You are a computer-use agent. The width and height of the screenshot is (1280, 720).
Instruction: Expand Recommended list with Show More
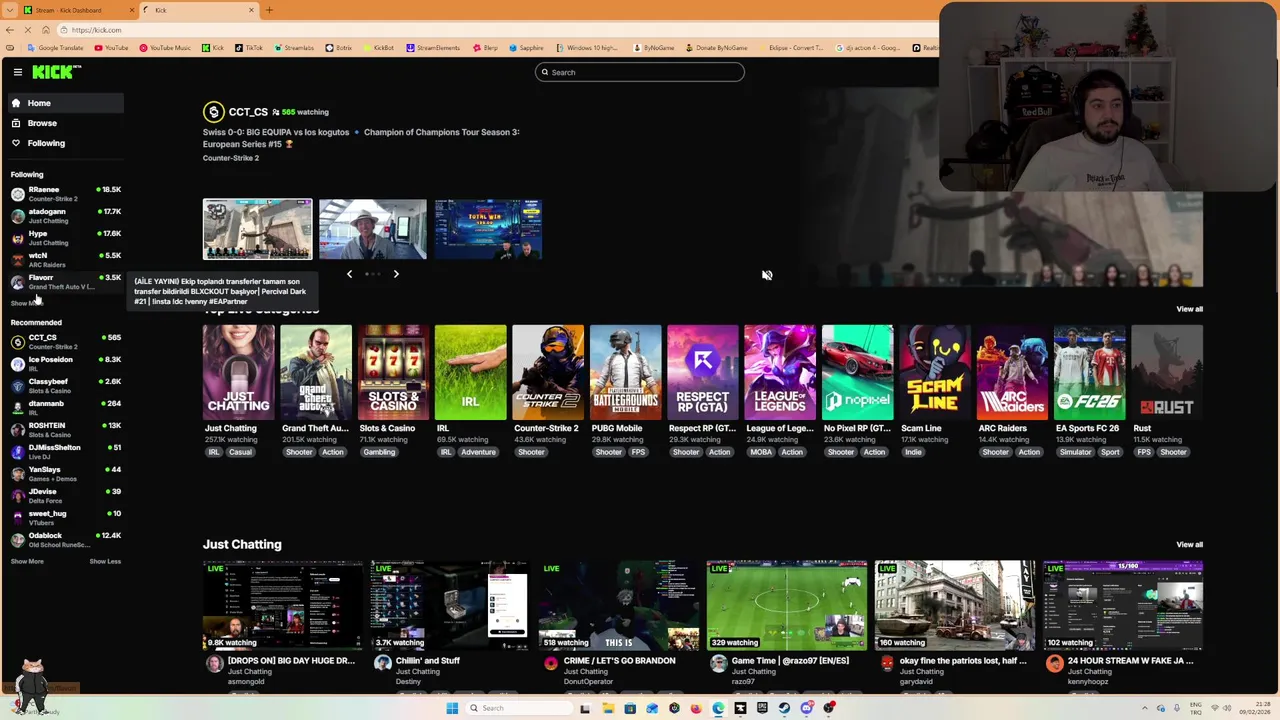coord(27,562)
